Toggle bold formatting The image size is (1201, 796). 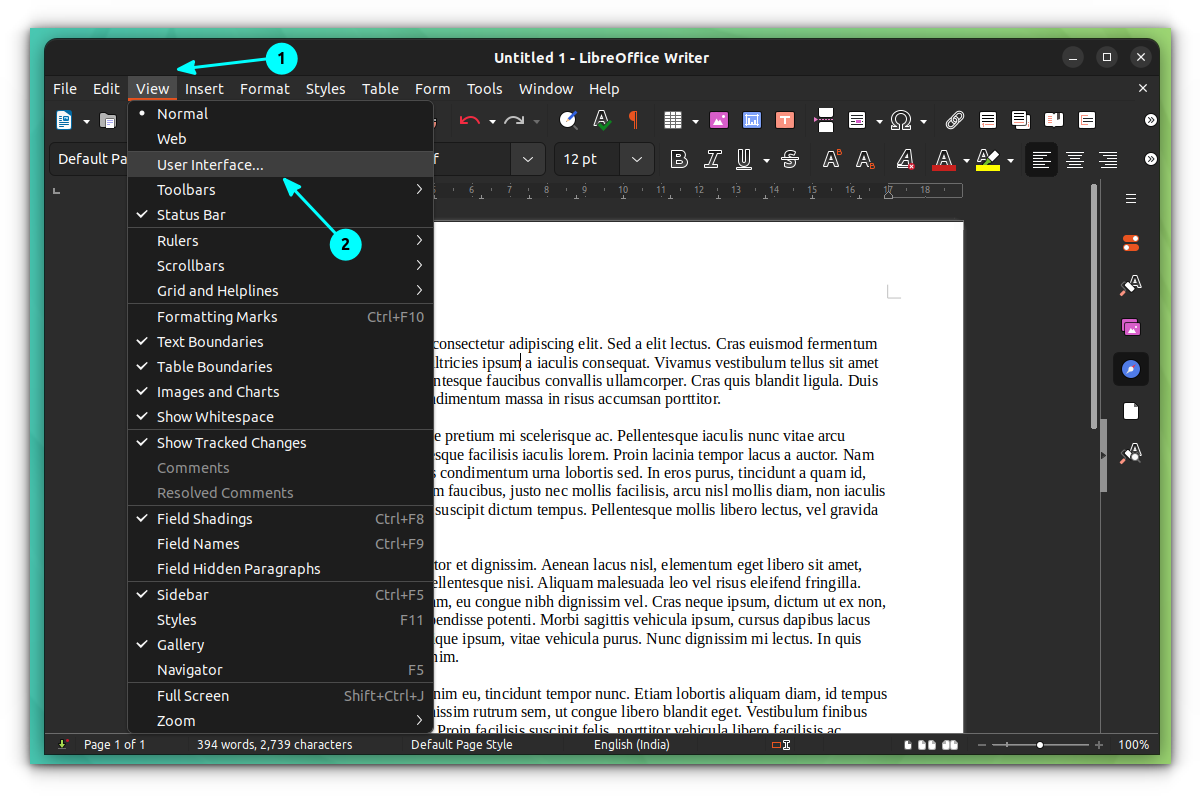[x=680, y=159]
